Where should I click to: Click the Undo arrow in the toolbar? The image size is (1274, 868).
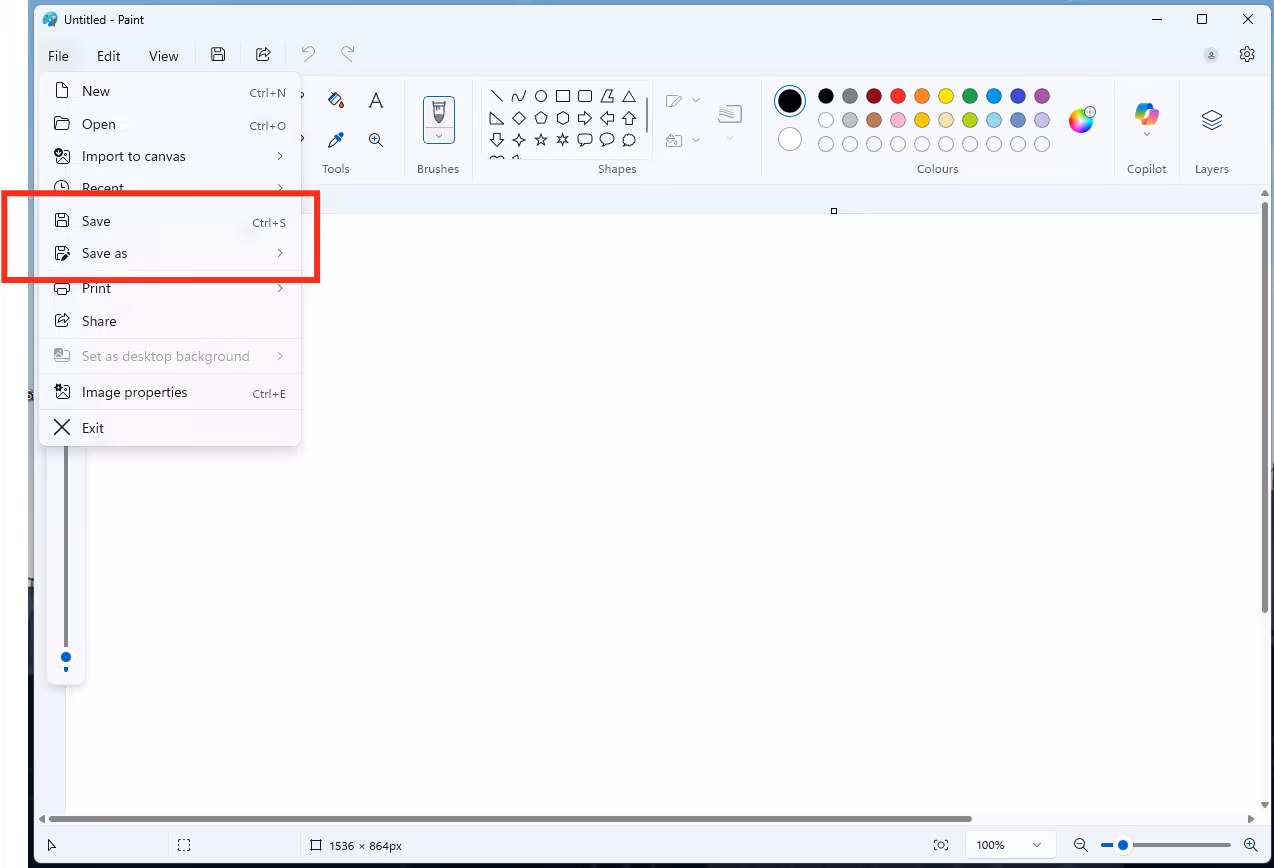coord(307,54)
